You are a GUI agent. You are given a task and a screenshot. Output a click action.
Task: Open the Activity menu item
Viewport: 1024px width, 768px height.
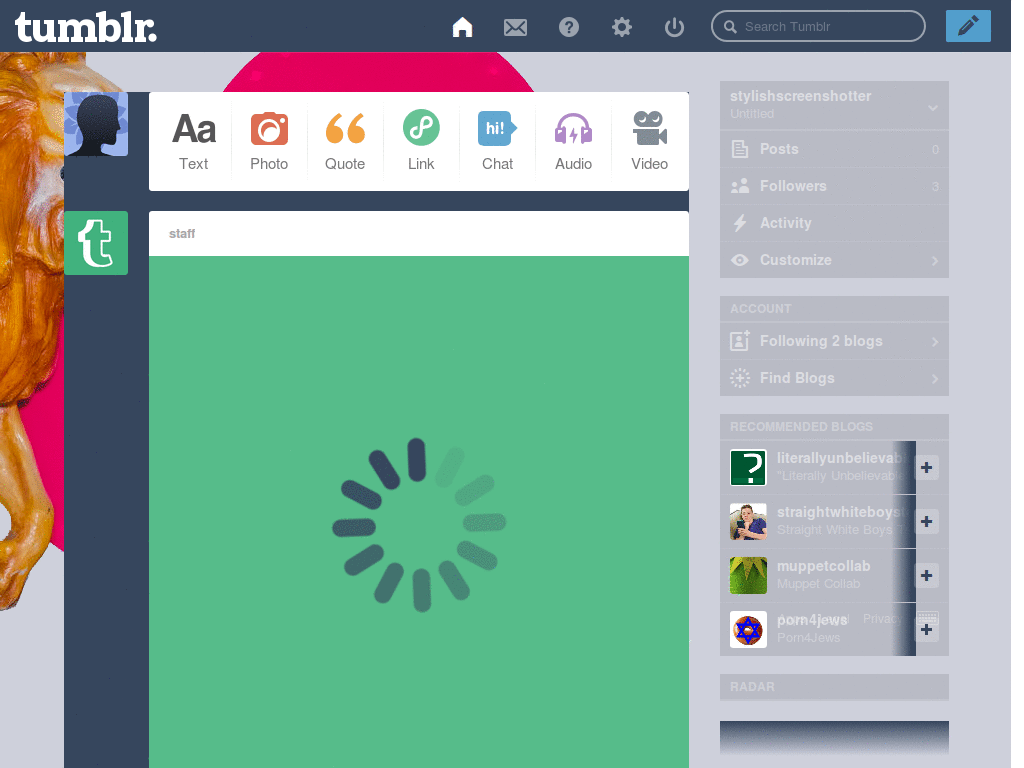(x=834, y=223)
